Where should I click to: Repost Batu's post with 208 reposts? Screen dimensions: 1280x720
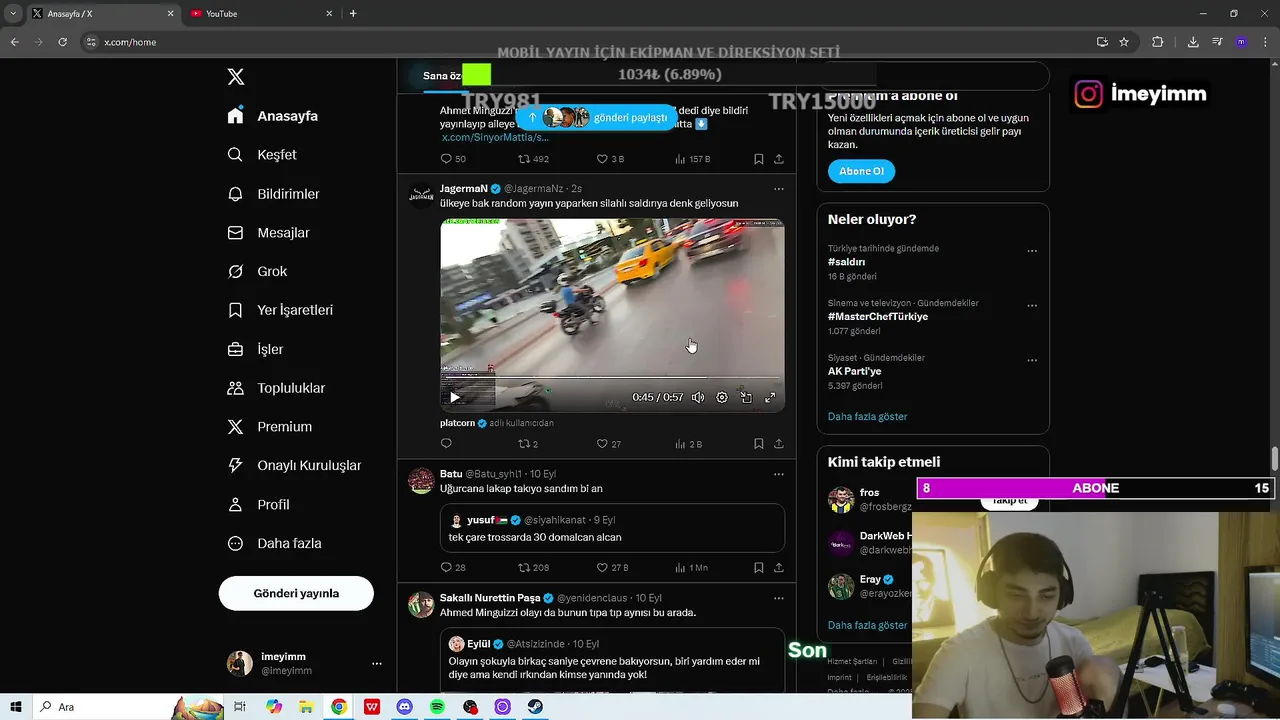[x=533, y=567]
